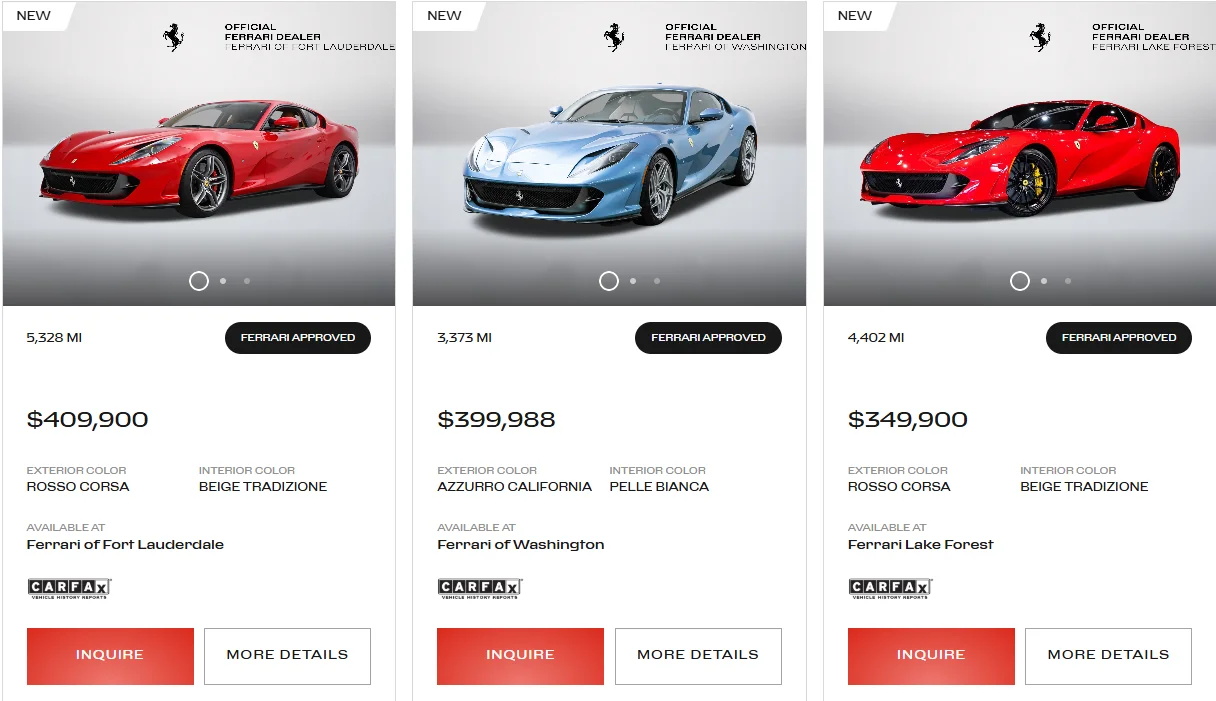Image resolution: width=1216 pixels, height=701 pixels.
Task: Open CARFAX report for Fort Lauderdale Ferrari
Action: [x=70, y=589]
